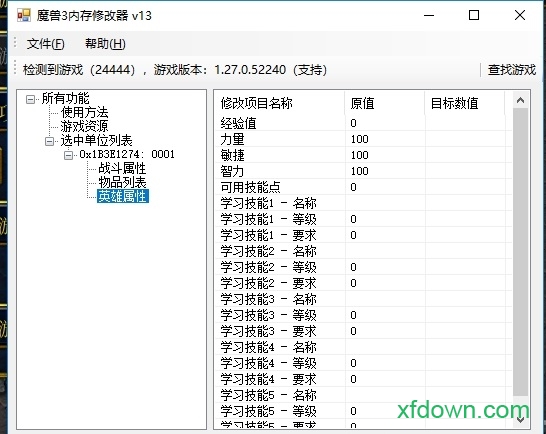This screenshot has width=546, height=434.
Task: Select 物品列表 tree item
Action: click(122, 182)
